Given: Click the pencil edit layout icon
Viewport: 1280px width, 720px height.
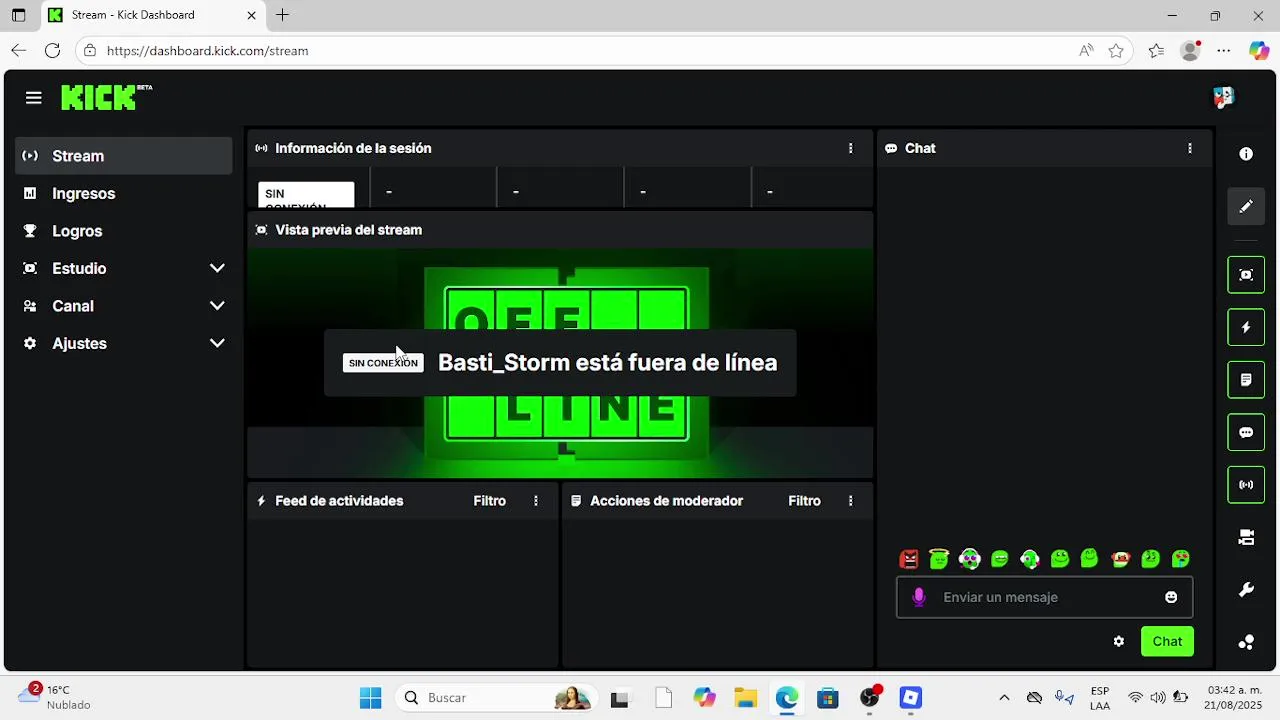Looking at the screenshot, I should tap(1246, 206).
